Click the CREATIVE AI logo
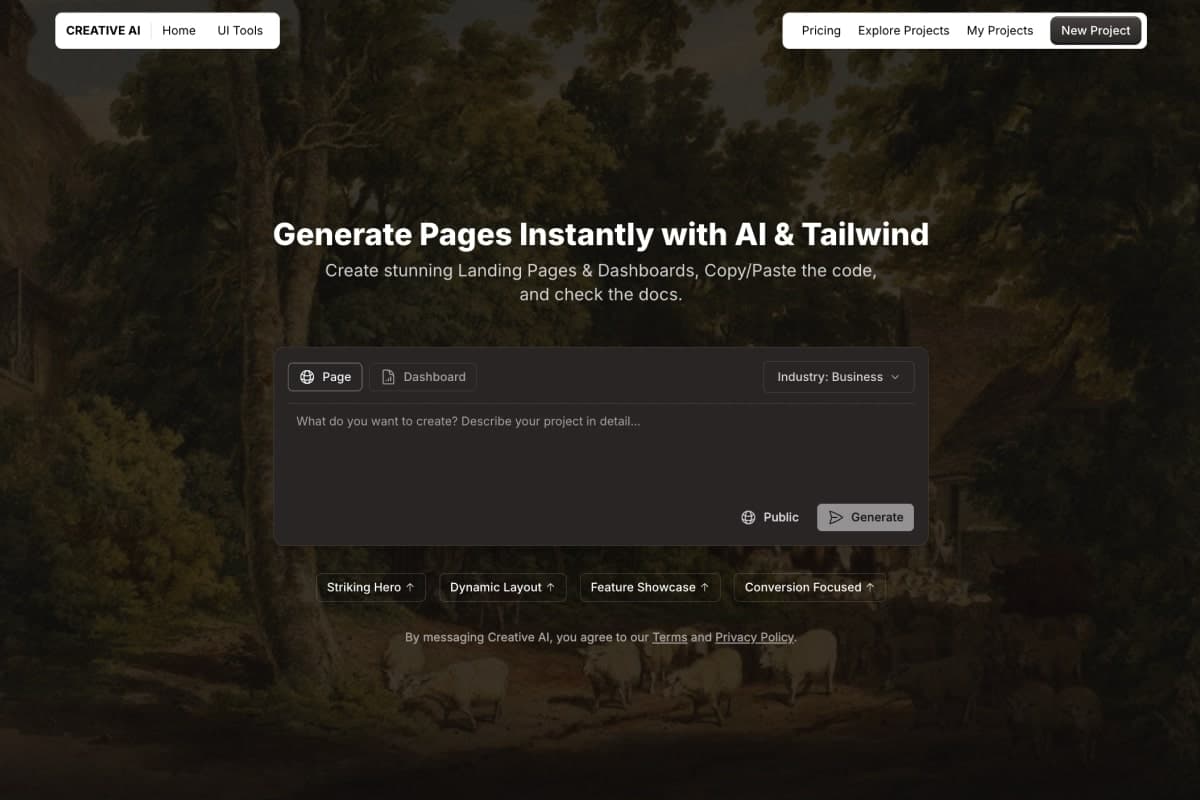1200x800 pixels. pos(103,30)
